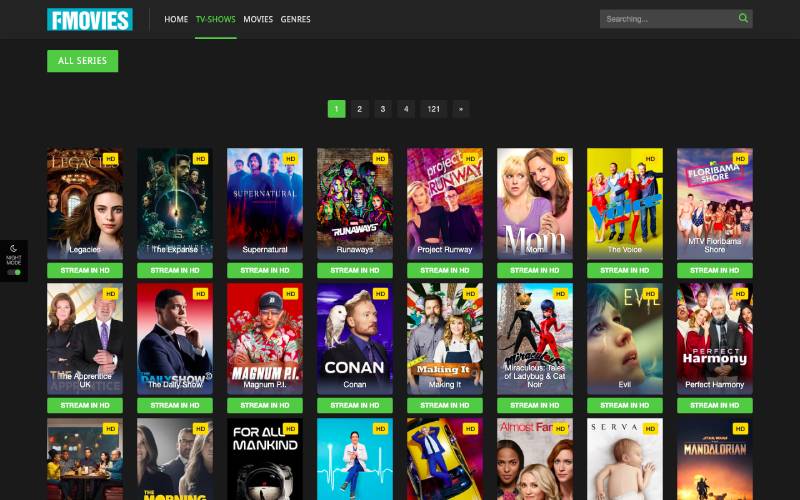
Task: Click Stream in HD under Supernatural
Action: pos(265,270)
